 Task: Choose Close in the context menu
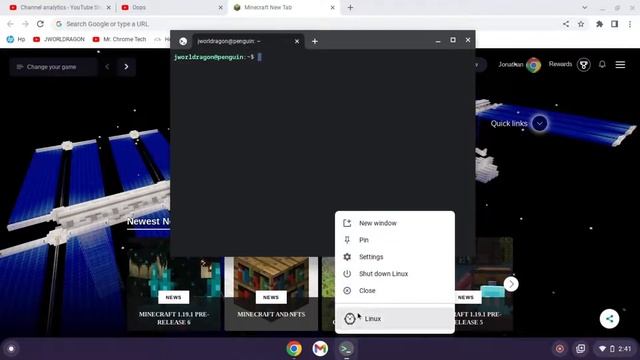click(394, 291)
